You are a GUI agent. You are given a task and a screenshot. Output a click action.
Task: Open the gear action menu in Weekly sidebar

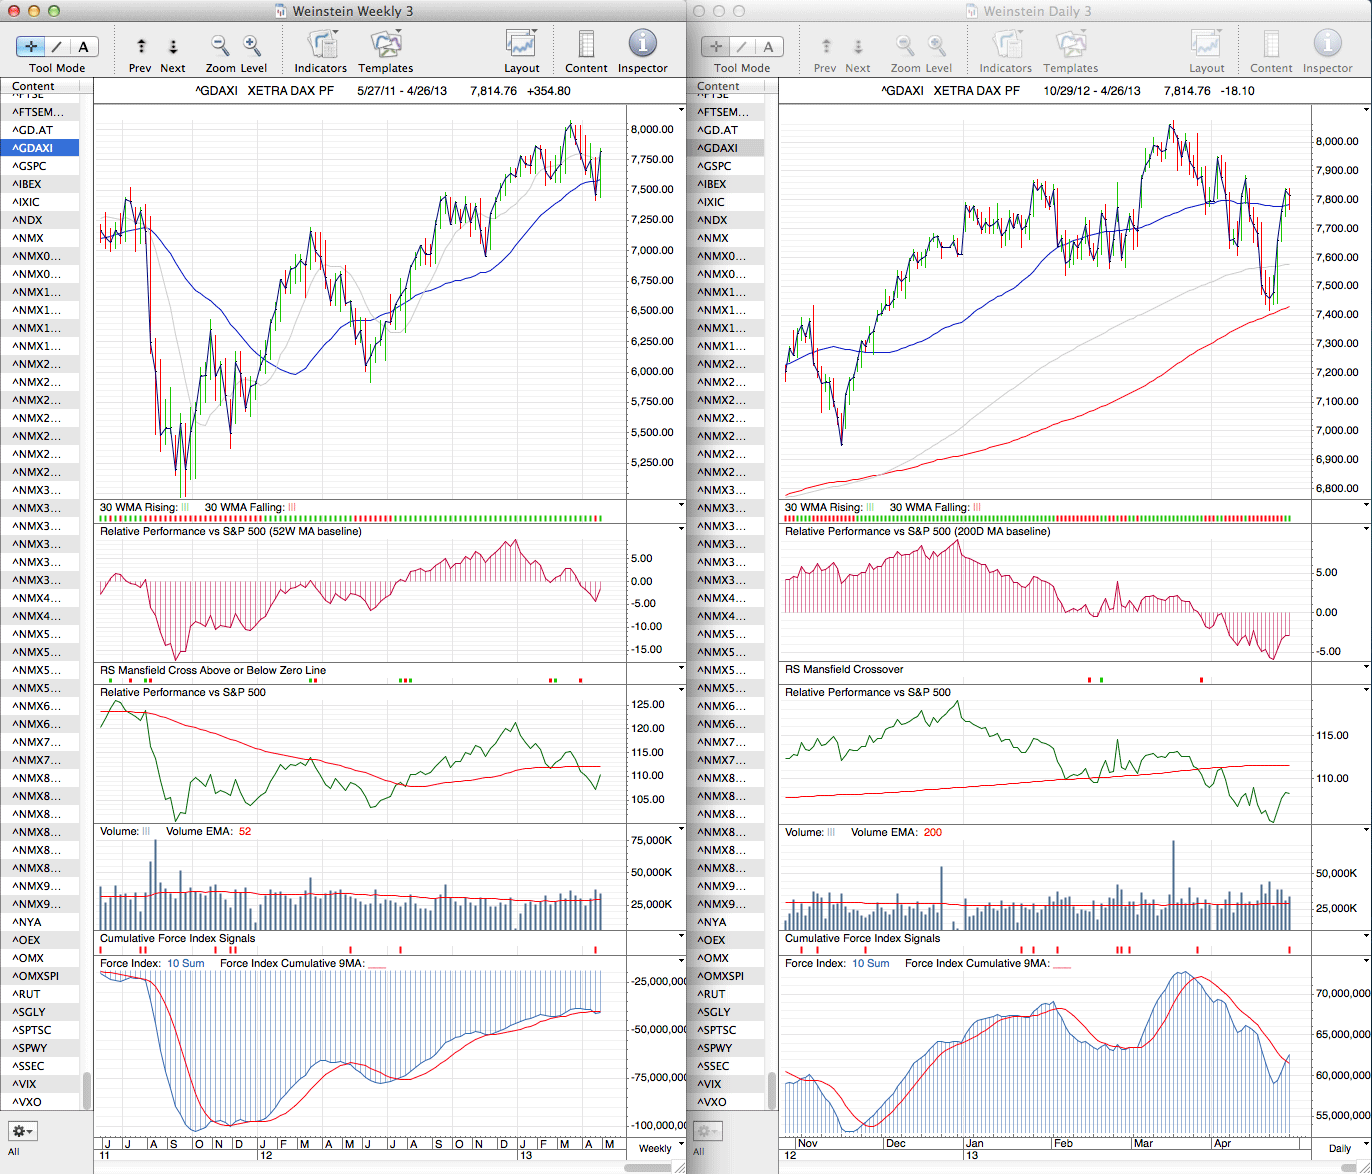click(x=22, y=1131)
